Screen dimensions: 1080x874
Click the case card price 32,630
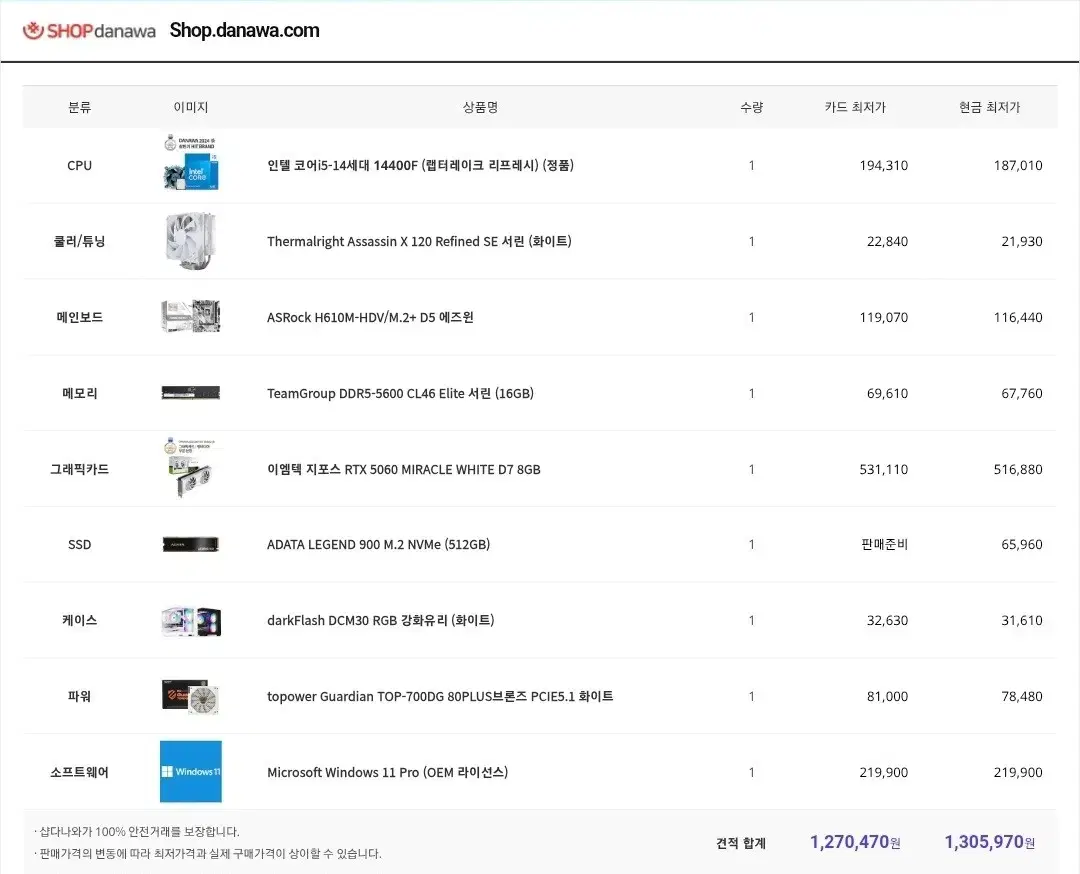(x=887, y=620)
